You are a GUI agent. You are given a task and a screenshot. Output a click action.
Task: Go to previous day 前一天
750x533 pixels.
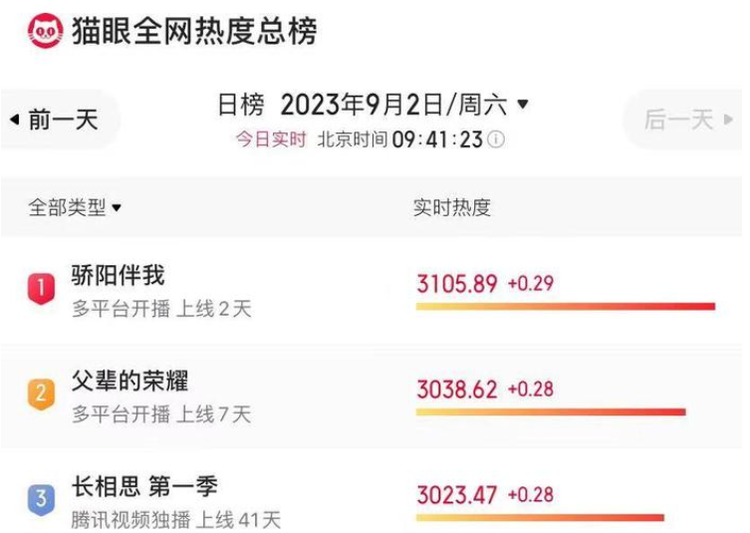(56, 119)
